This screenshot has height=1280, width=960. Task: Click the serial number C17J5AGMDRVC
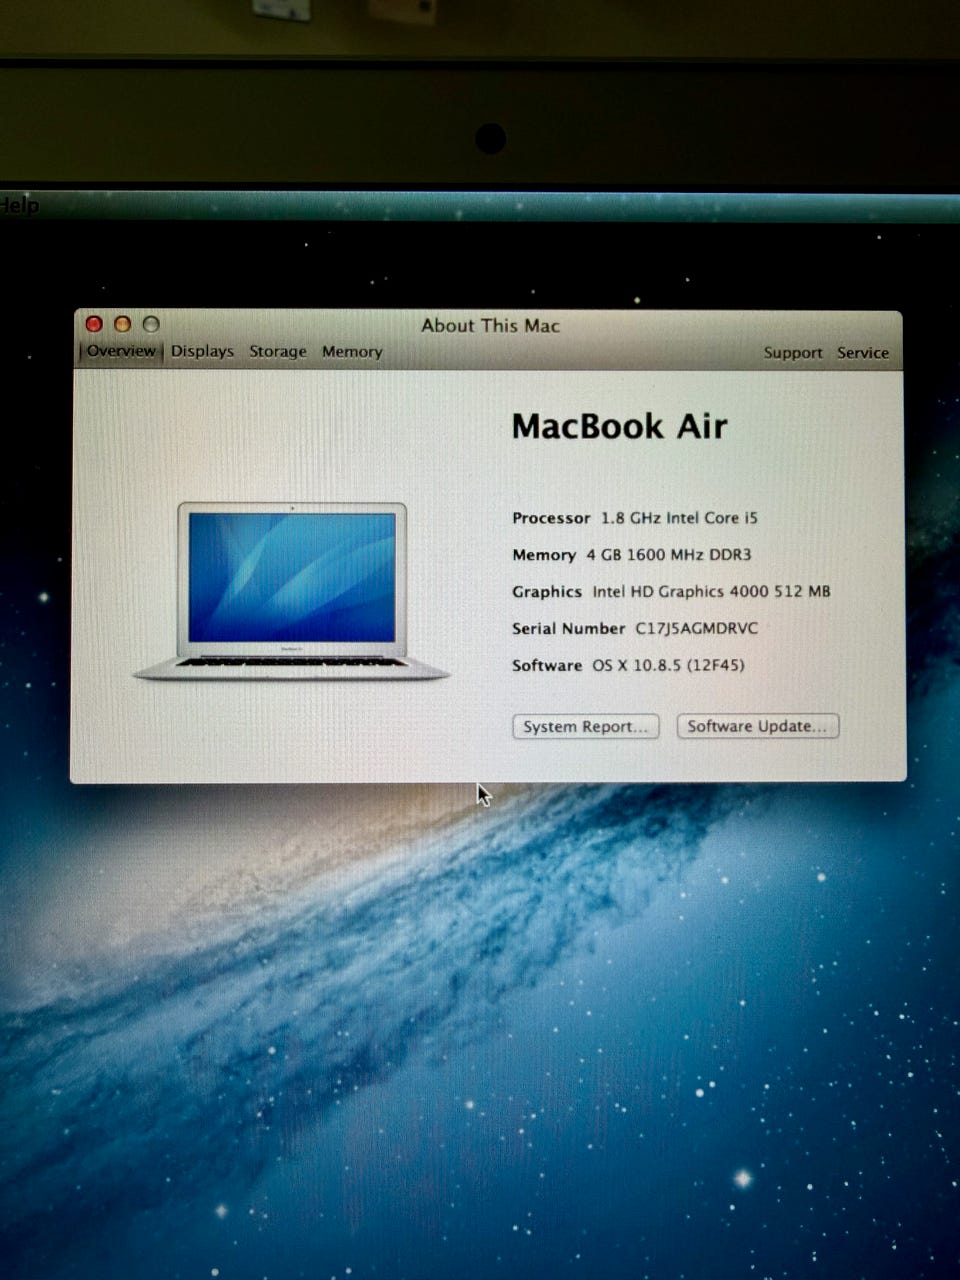click(x=697, y=628)
